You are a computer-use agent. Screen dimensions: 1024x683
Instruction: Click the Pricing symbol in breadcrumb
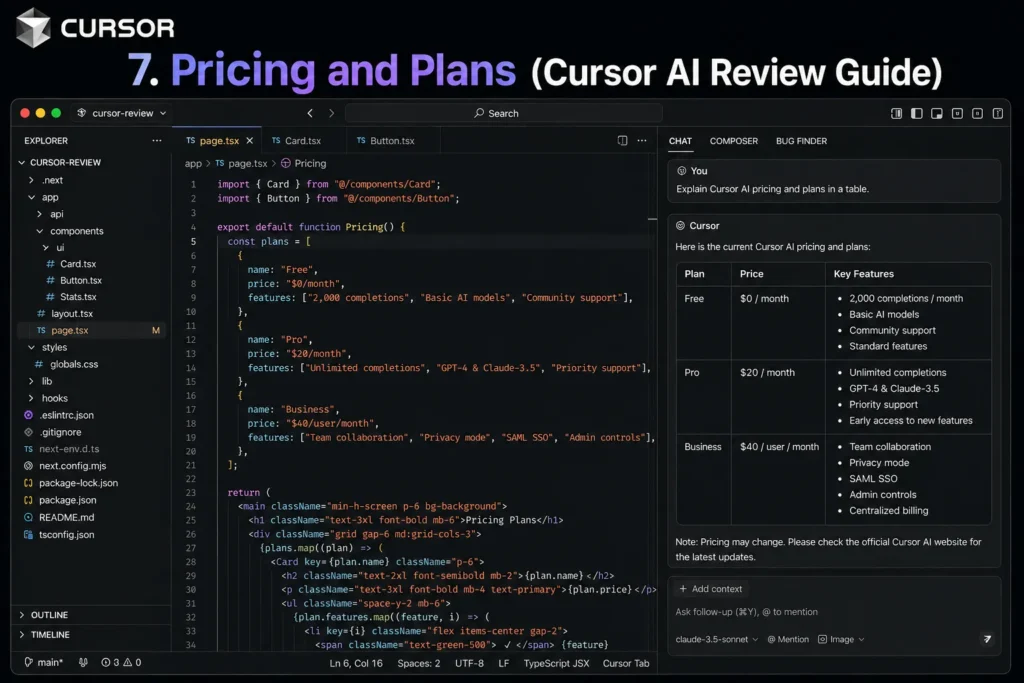[x=304, y=163]
